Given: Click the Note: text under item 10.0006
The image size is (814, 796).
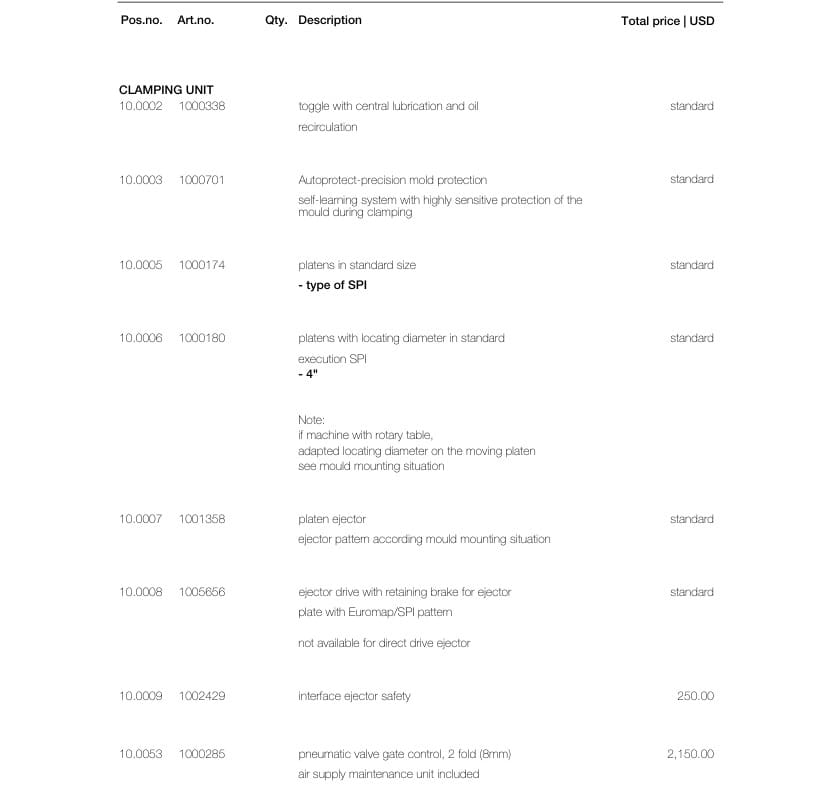Looking at the screenshot, I should (311, 420).
